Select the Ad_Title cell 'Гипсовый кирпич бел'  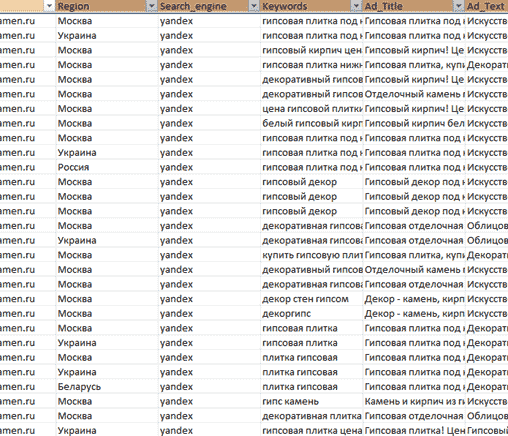tap(414, 123)
